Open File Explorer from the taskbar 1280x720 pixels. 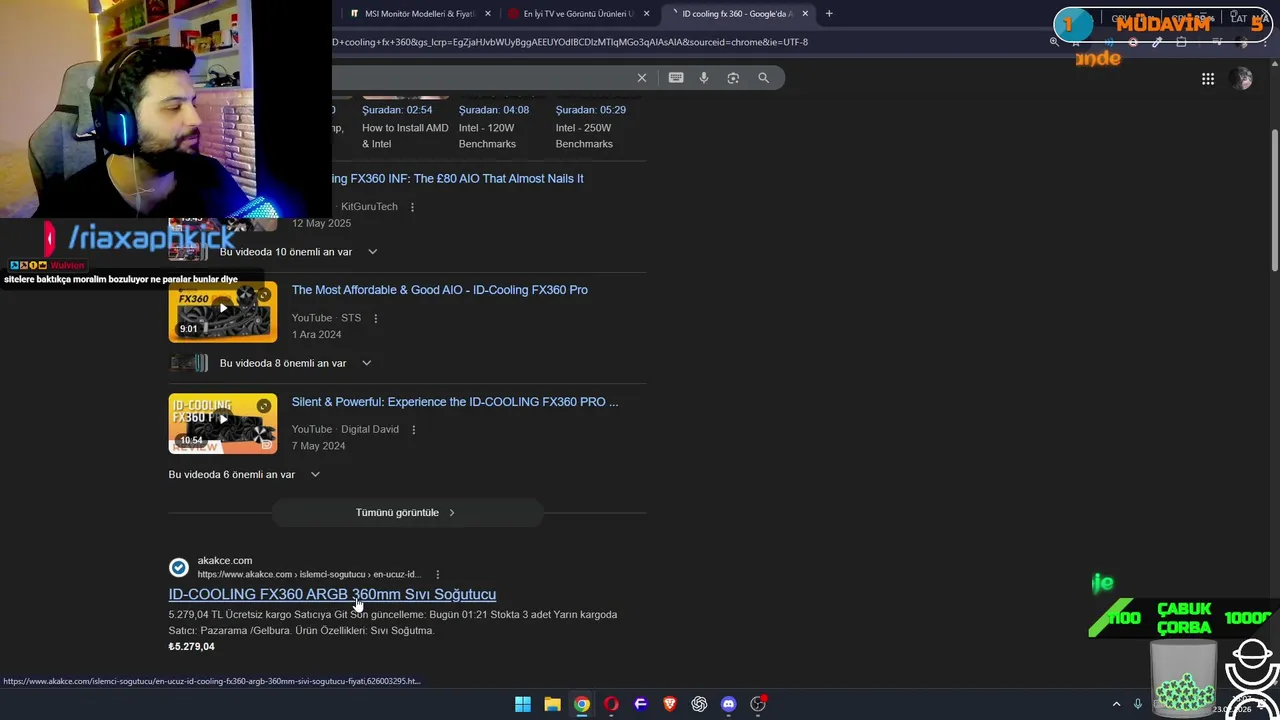(x=552, y=704)
